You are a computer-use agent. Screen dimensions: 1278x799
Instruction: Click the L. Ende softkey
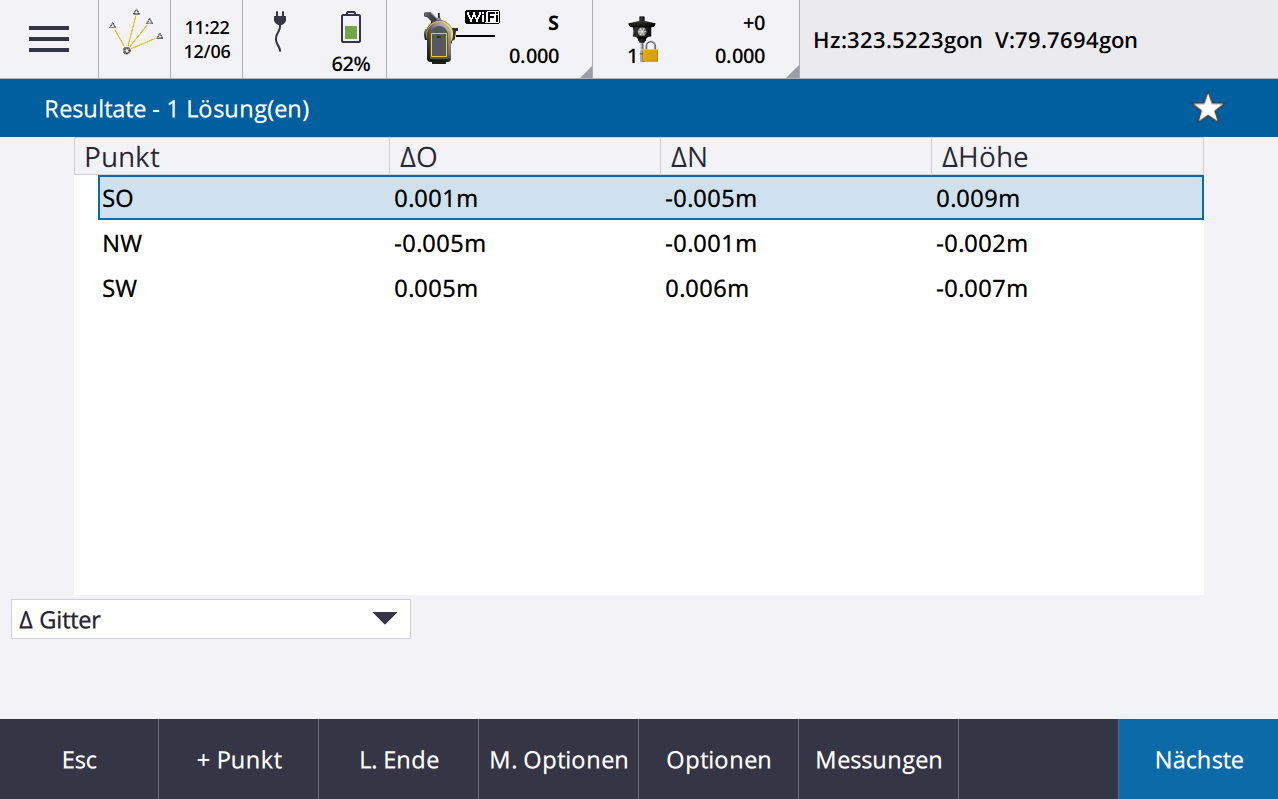(x=399, y=760)
